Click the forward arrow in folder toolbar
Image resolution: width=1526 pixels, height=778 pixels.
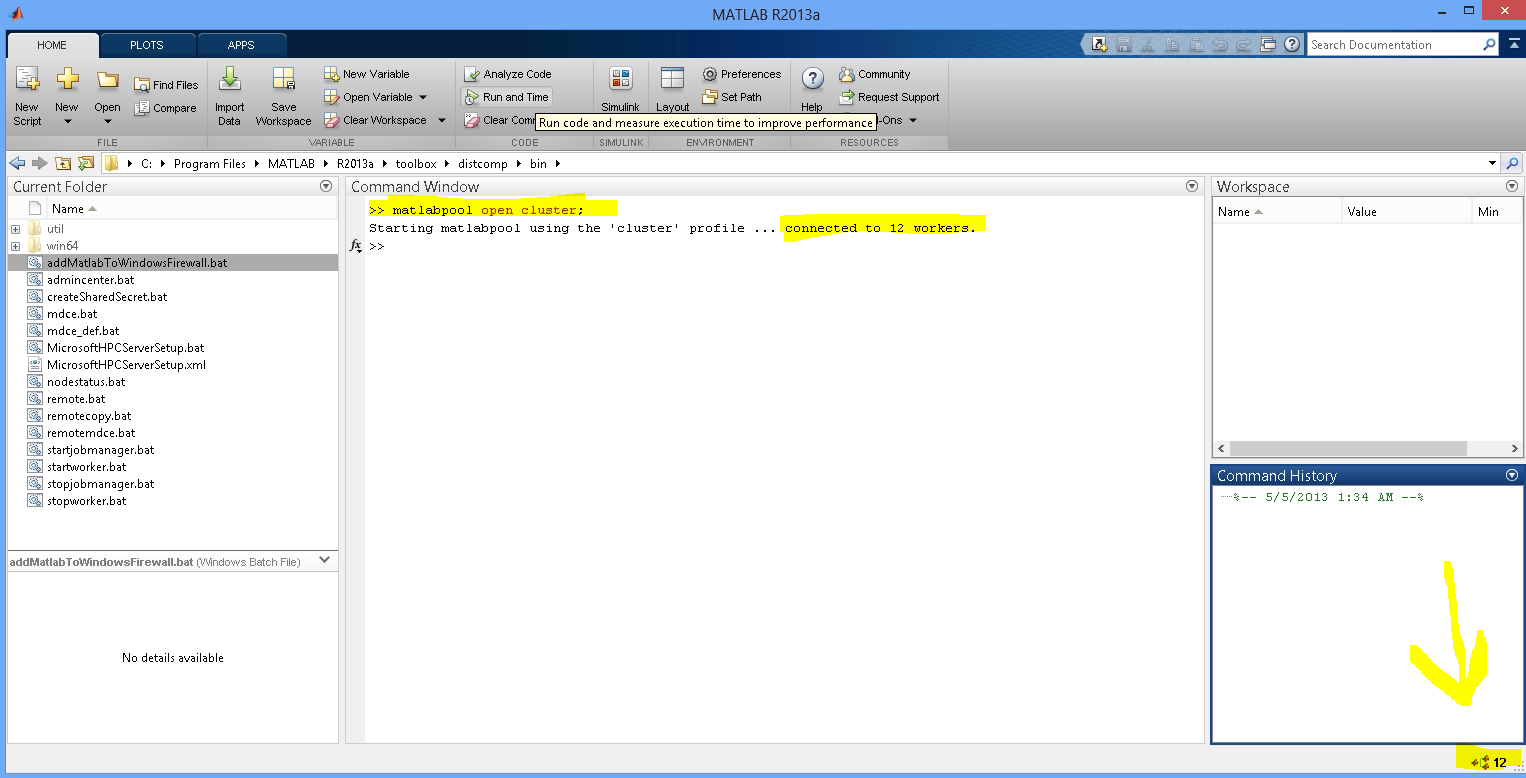[40, 163]
